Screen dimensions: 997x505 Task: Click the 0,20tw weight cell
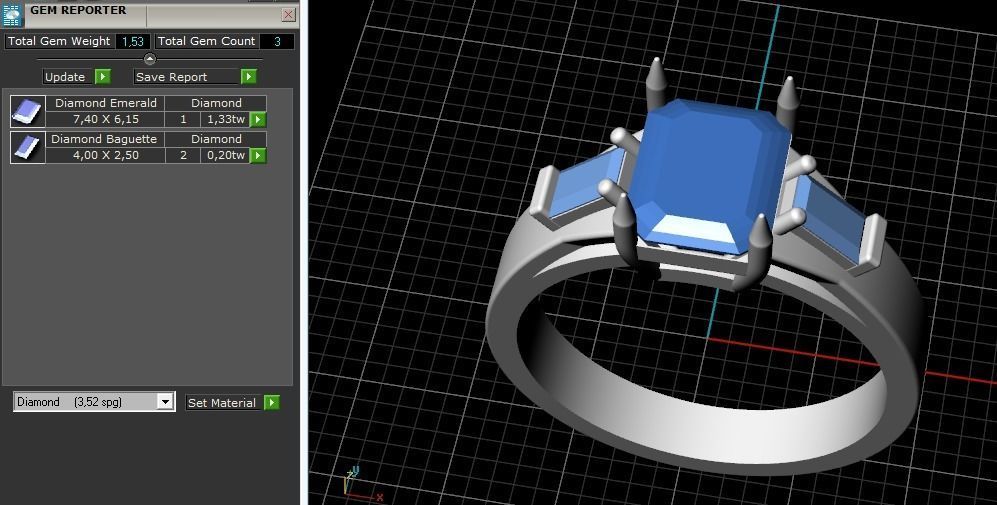(225, 155)
